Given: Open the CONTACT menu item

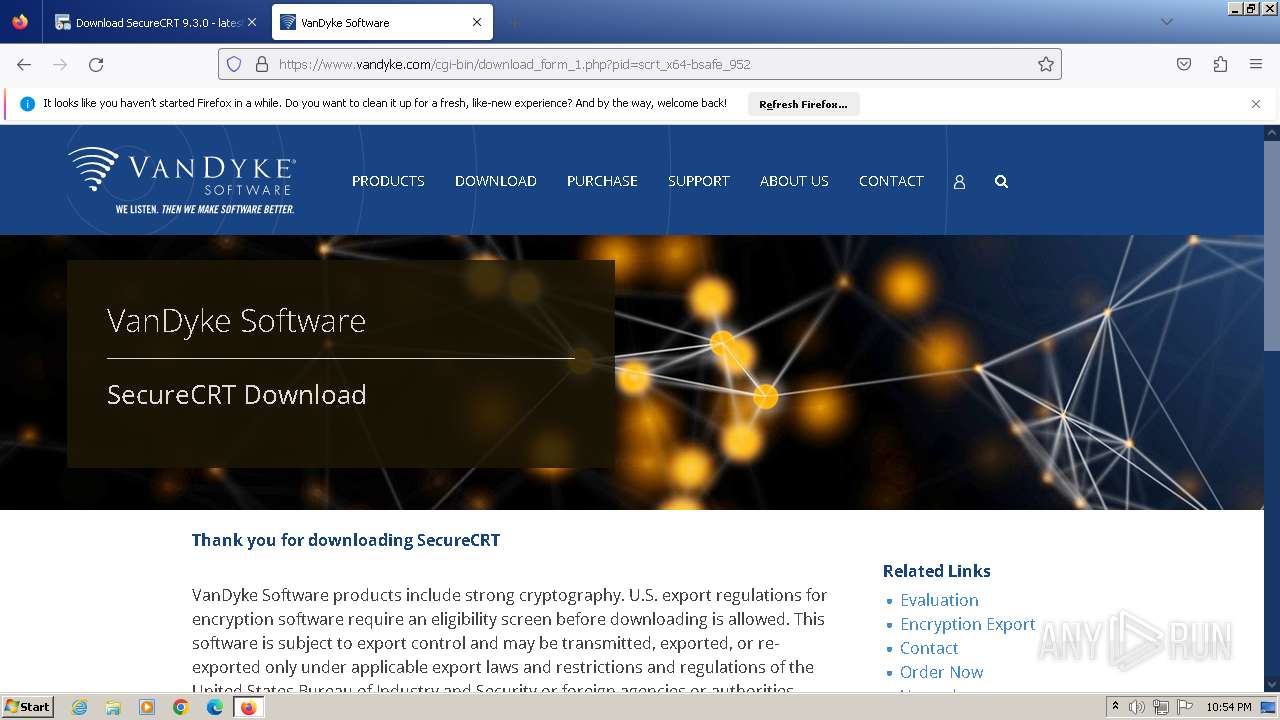Looking at the screenshot, I should [x=891, y=181].
